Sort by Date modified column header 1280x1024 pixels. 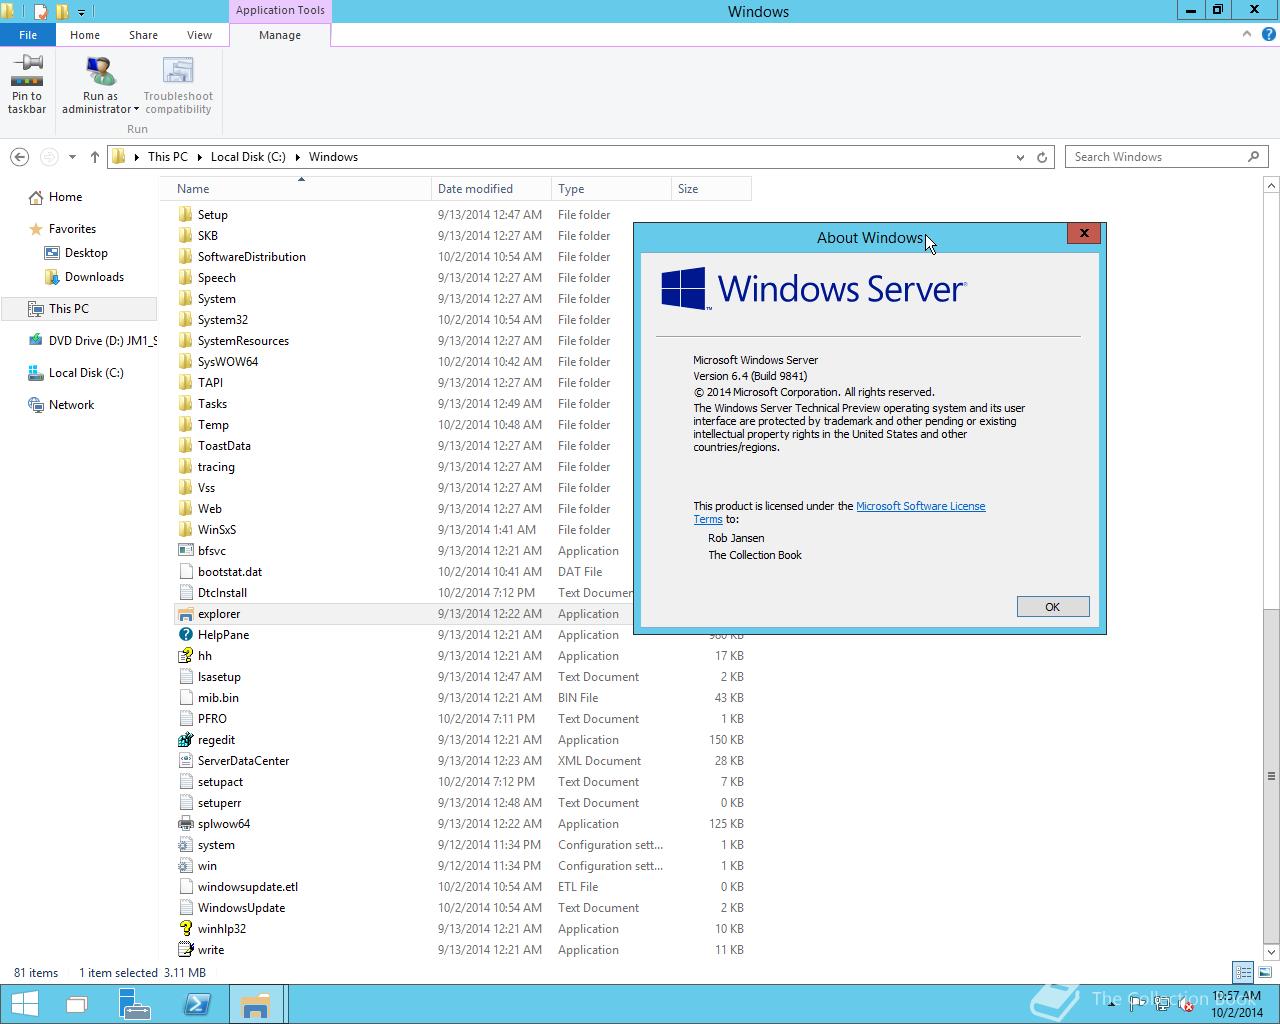(491, 189)
